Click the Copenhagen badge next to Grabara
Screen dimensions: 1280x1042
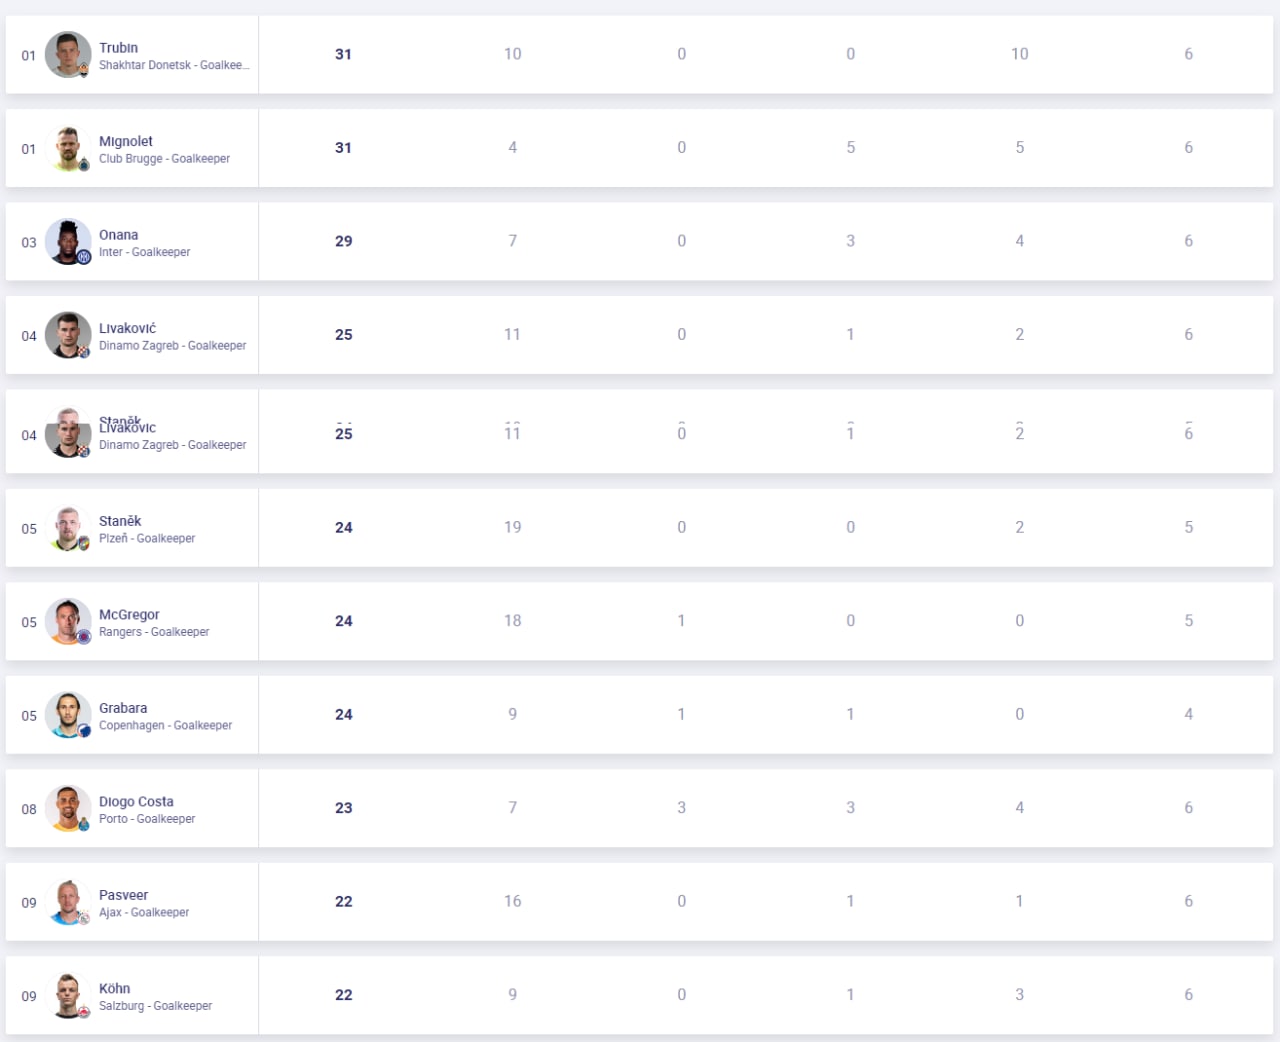(x=84, y=730)
